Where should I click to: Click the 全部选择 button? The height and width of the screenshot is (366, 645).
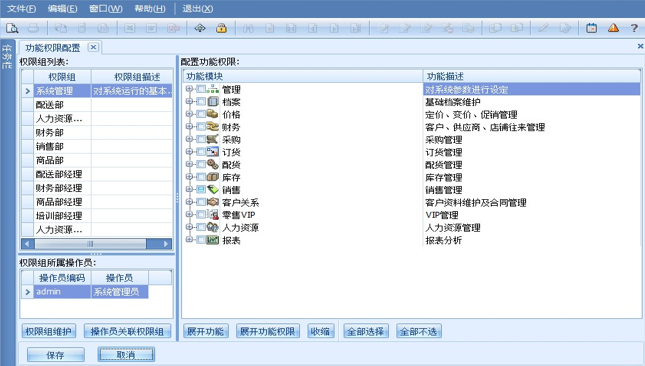pos(366,331)
